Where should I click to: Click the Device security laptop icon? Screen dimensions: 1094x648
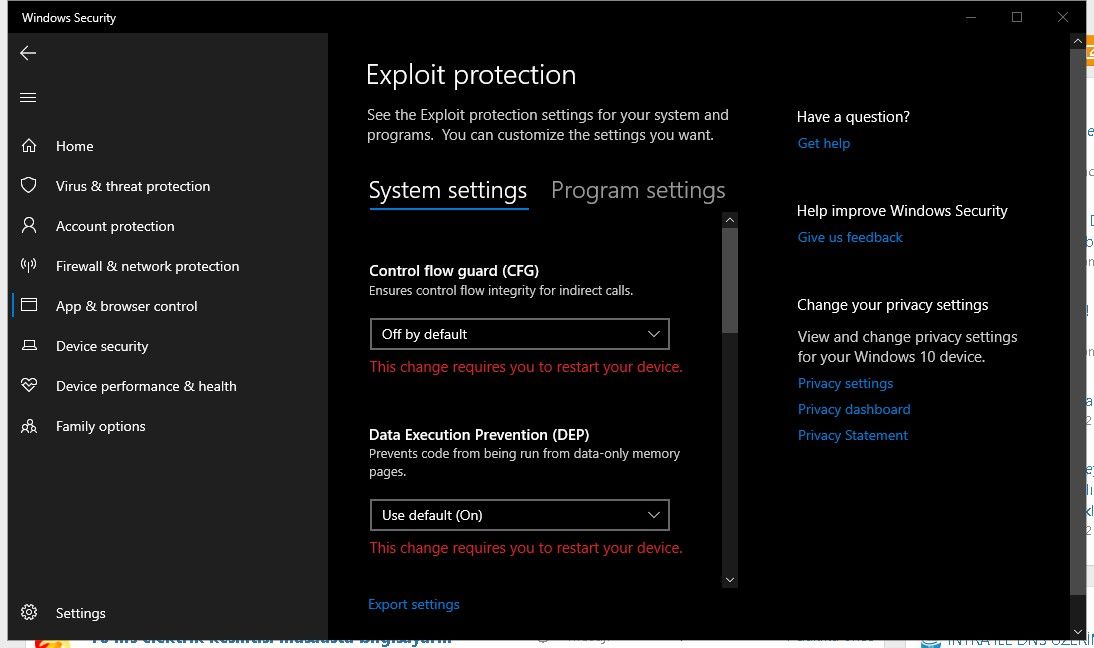coord(29,346)
